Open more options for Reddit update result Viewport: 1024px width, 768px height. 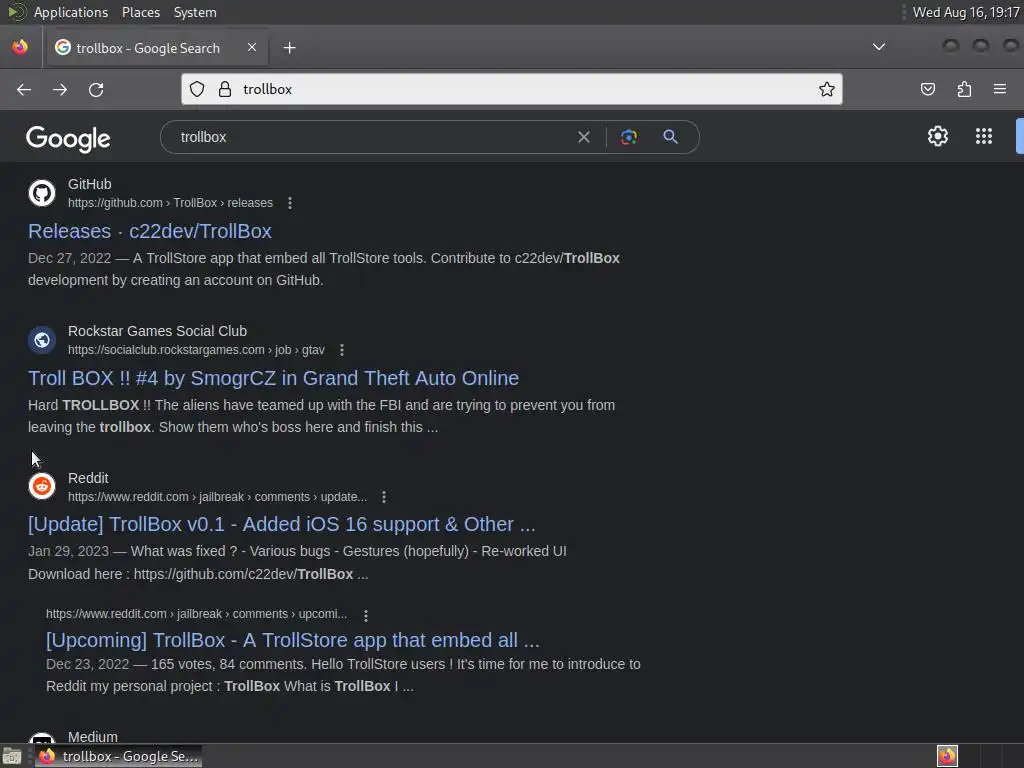pyautogui.click(x=384, y=497)
